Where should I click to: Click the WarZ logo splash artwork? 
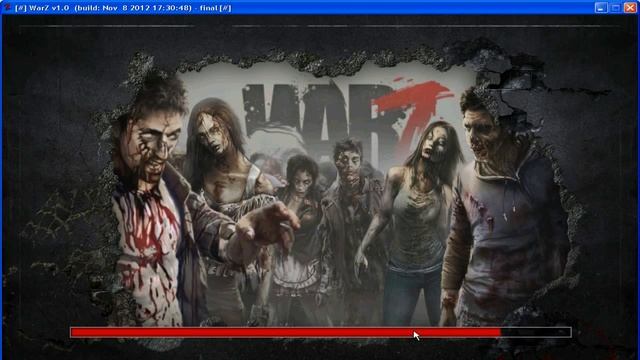347,122
